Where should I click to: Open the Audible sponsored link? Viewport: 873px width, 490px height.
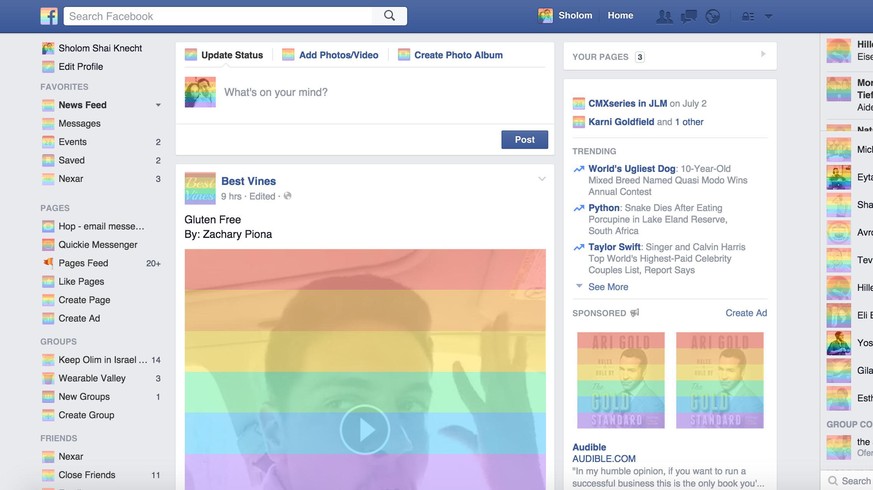[x=589, y=447]
